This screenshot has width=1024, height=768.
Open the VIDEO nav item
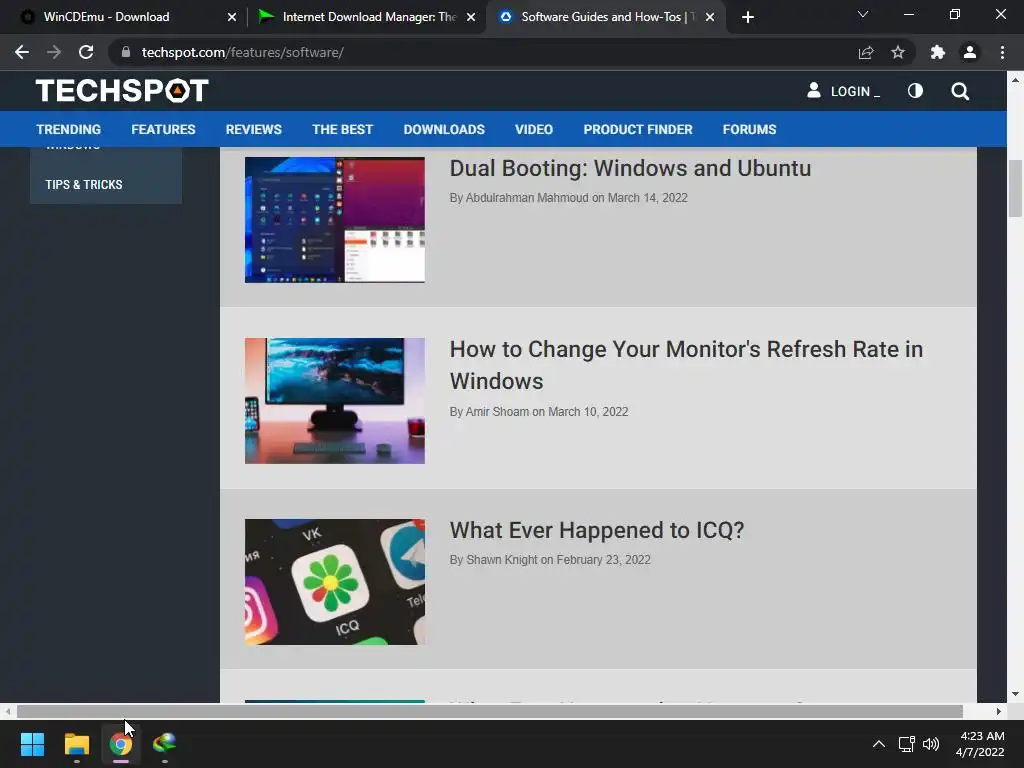click(534, 129)
